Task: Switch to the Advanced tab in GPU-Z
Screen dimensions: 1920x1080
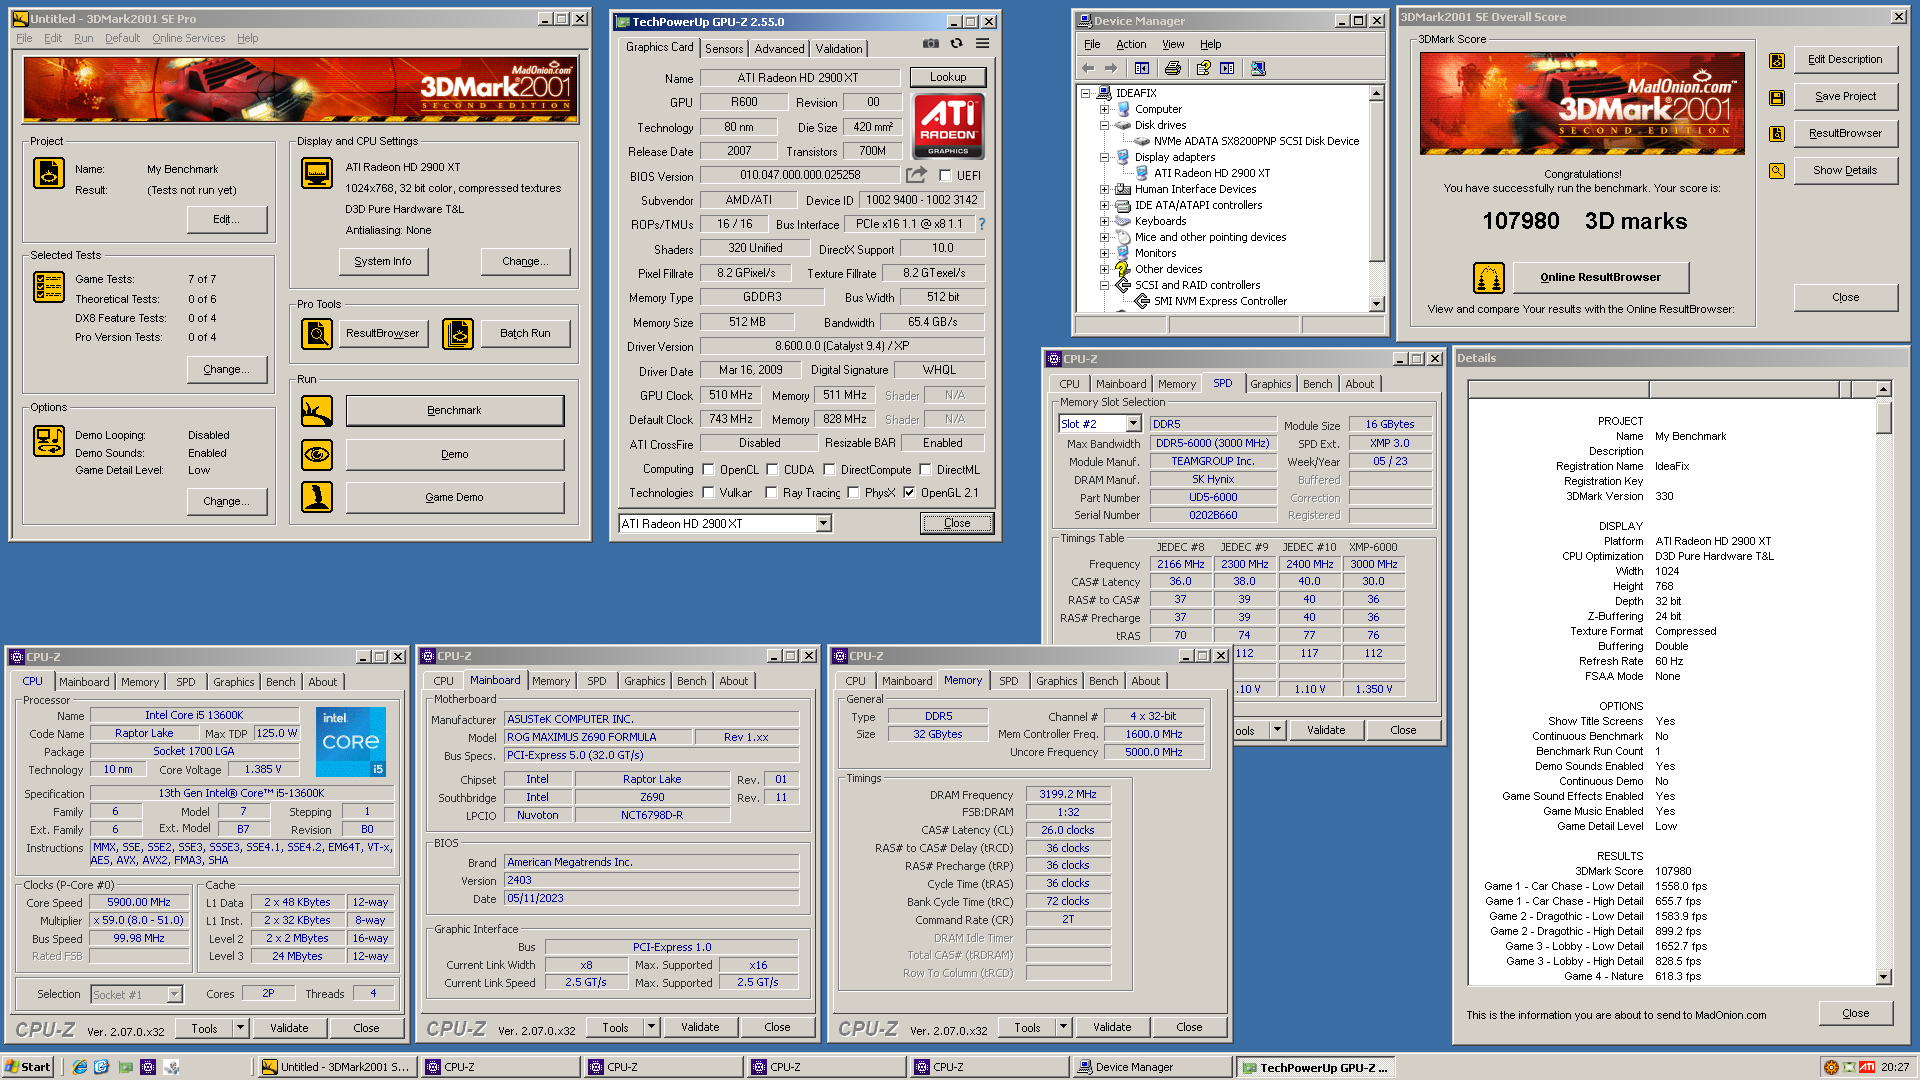Action: (x=779, y=49)
